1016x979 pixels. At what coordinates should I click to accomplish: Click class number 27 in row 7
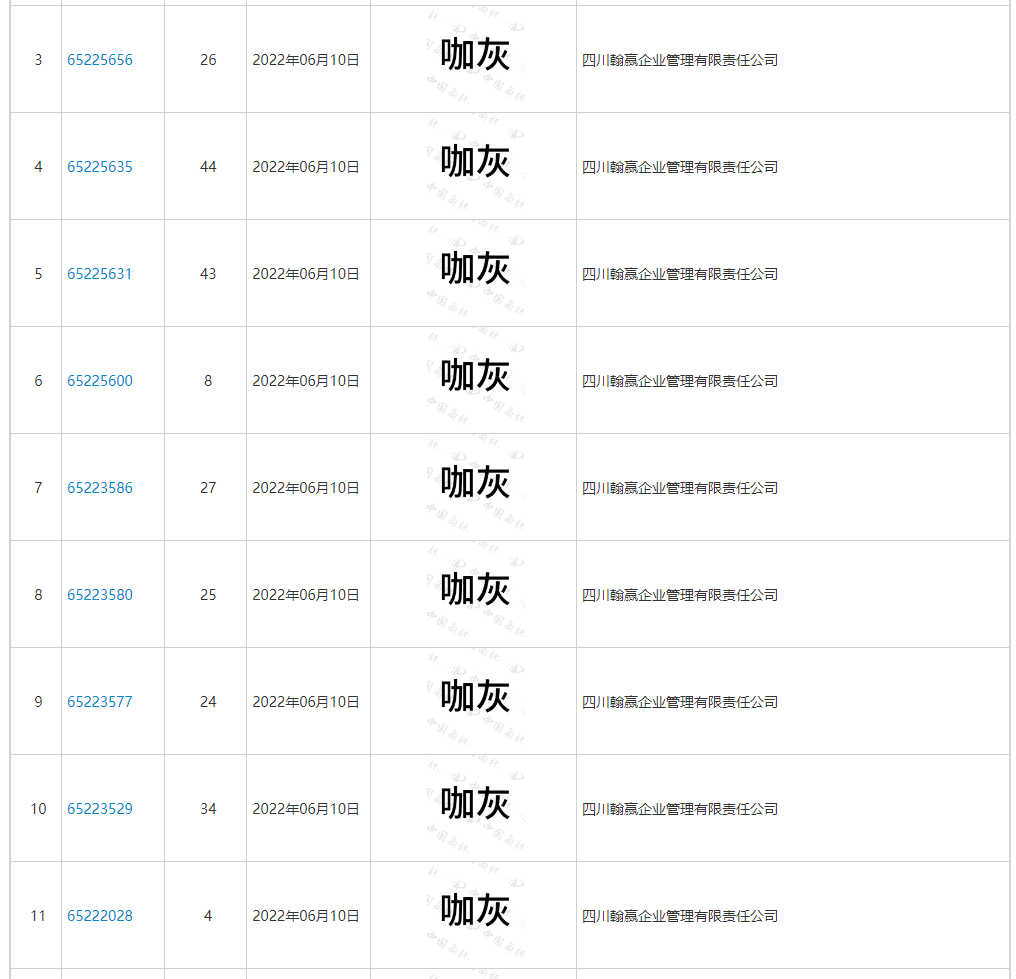click(x=208, y=487)
